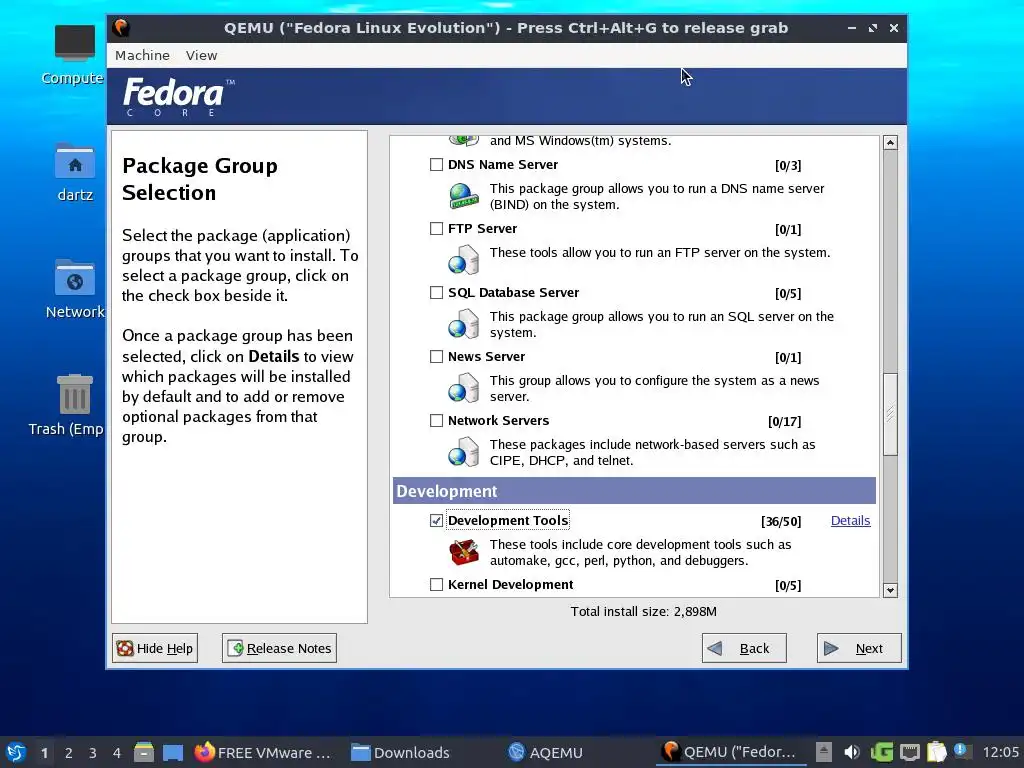
Task: Click the package list scrollbar down arrow
Action: (x=890, y=590)
